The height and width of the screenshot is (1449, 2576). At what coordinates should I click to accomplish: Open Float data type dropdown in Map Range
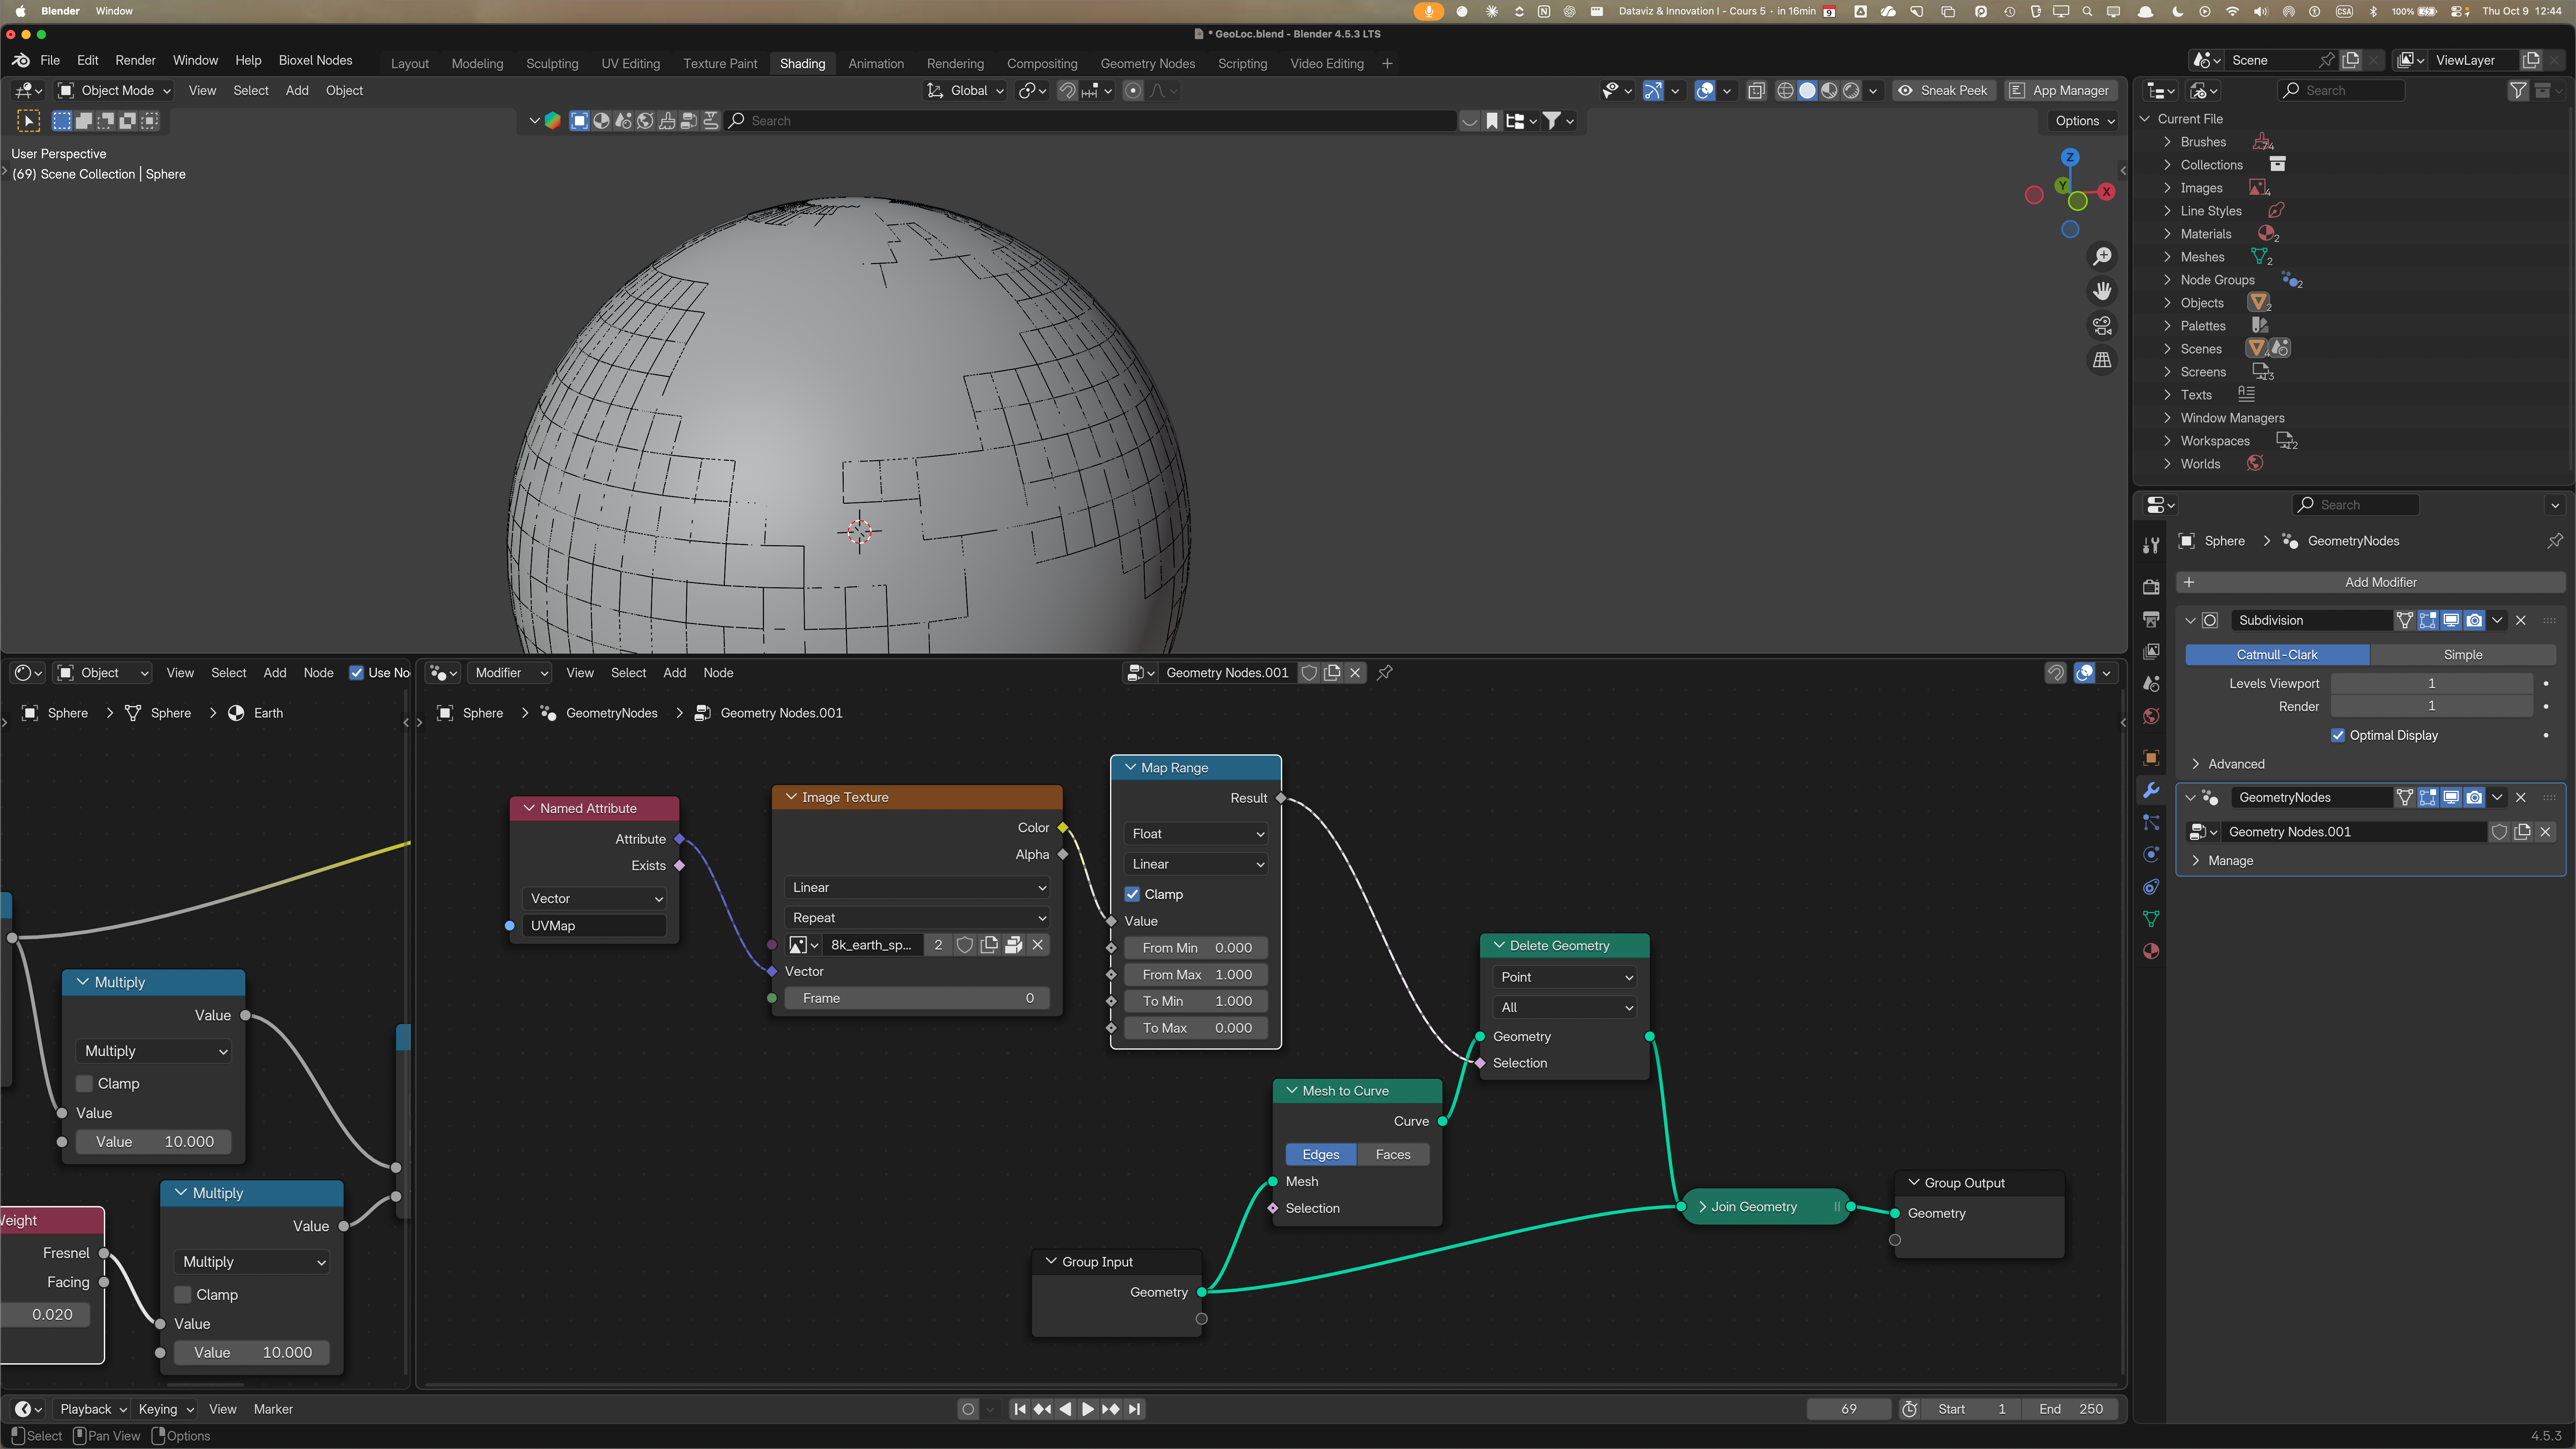1196,834
